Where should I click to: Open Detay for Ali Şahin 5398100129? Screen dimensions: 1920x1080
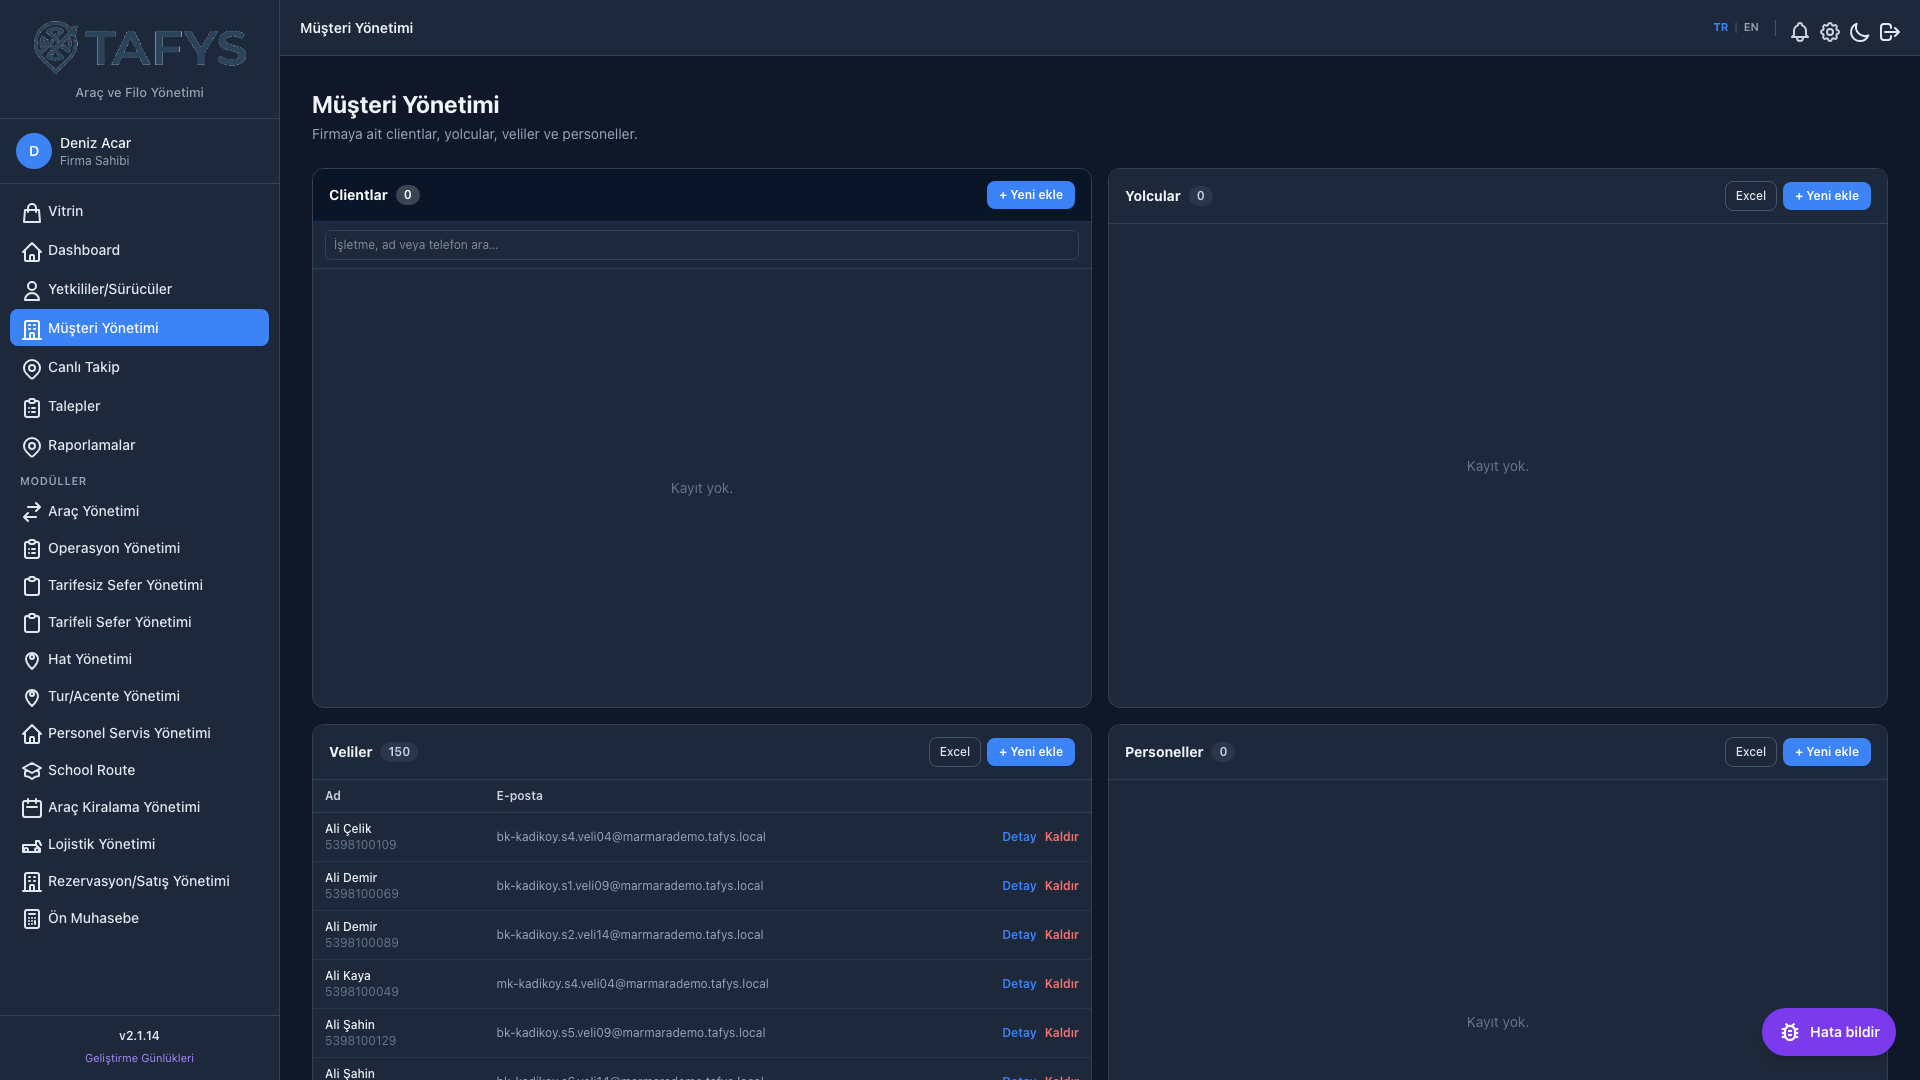coord(1019,1033)
